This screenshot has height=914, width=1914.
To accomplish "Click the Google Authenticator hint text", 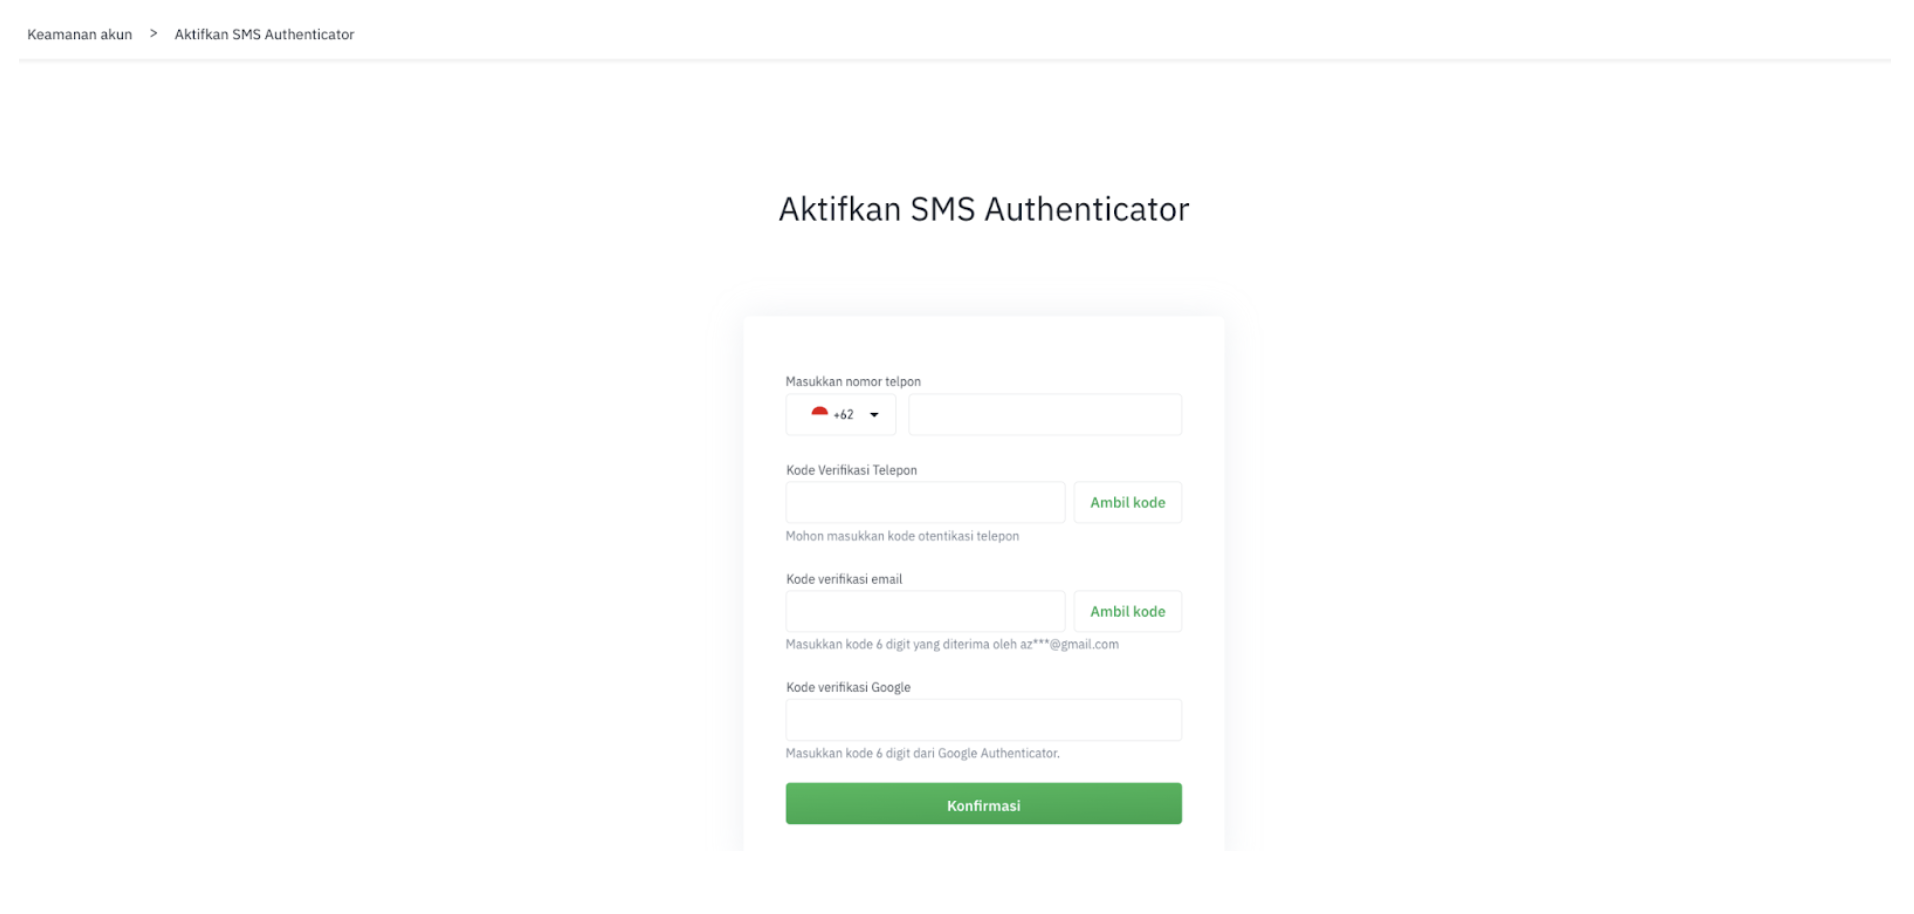I will 923,753.
